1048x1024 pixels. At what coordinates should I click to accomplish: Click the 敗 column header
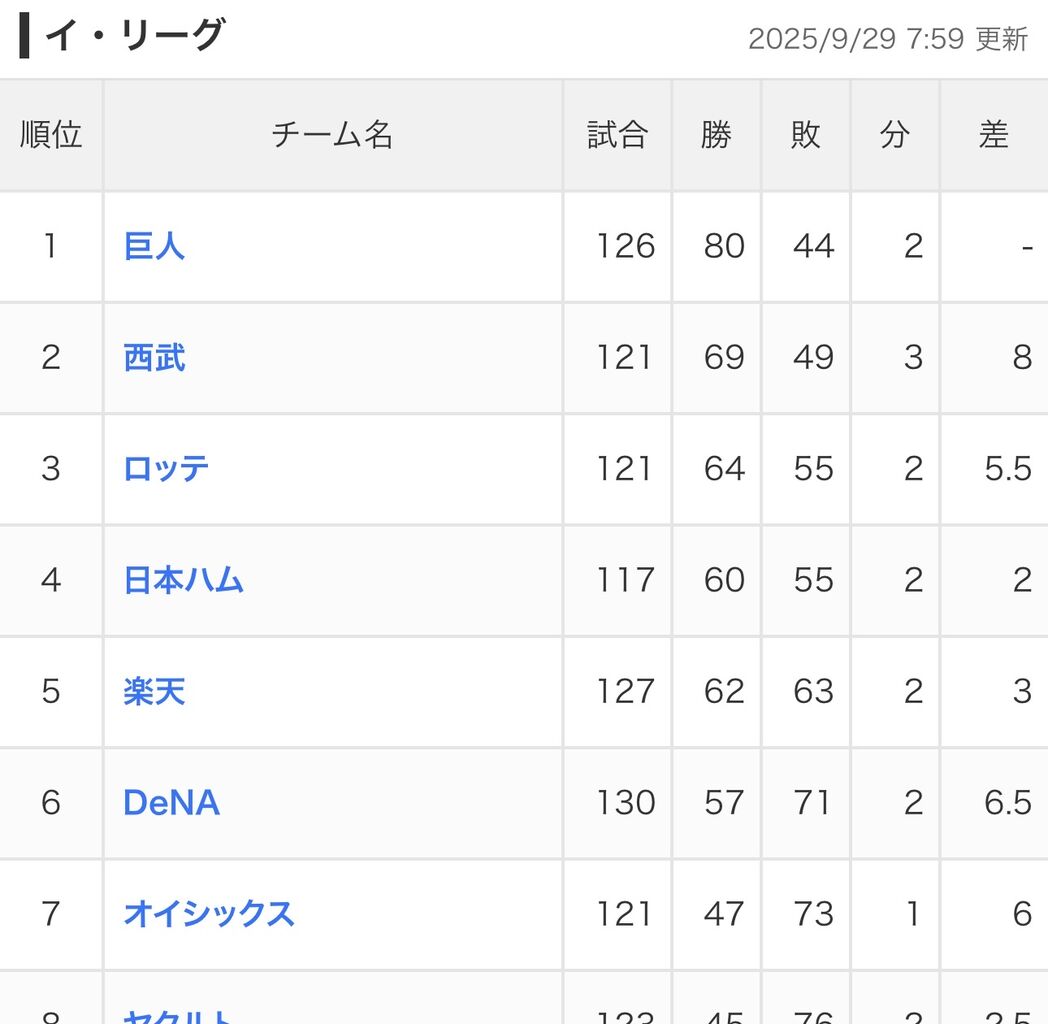pyautogui.click(x=805, y=135)
